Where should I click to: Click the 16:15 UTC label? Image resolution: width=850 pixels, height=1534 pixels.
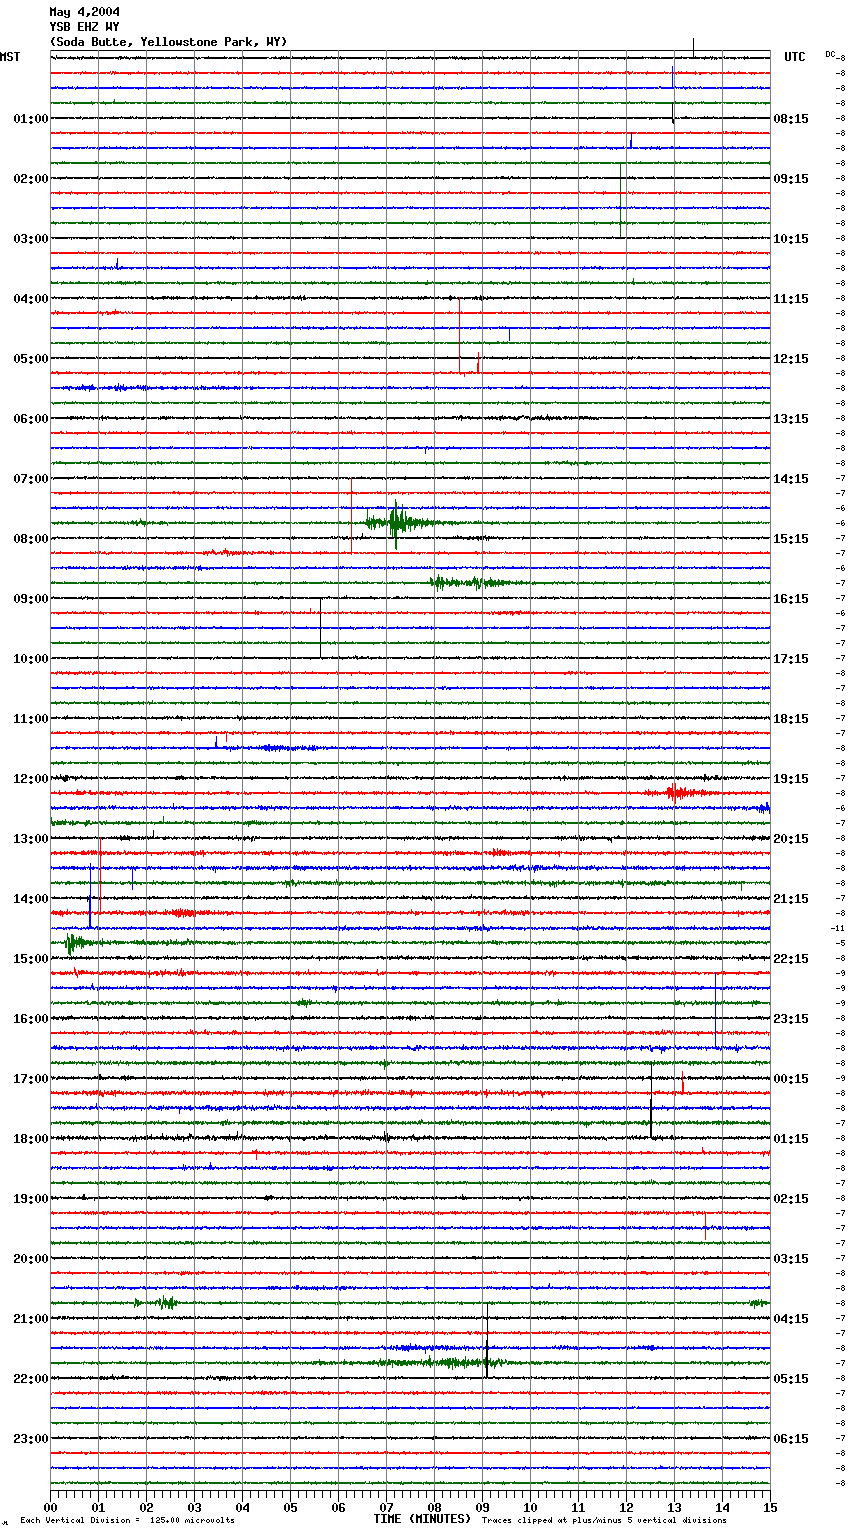[x=791, y=599]
